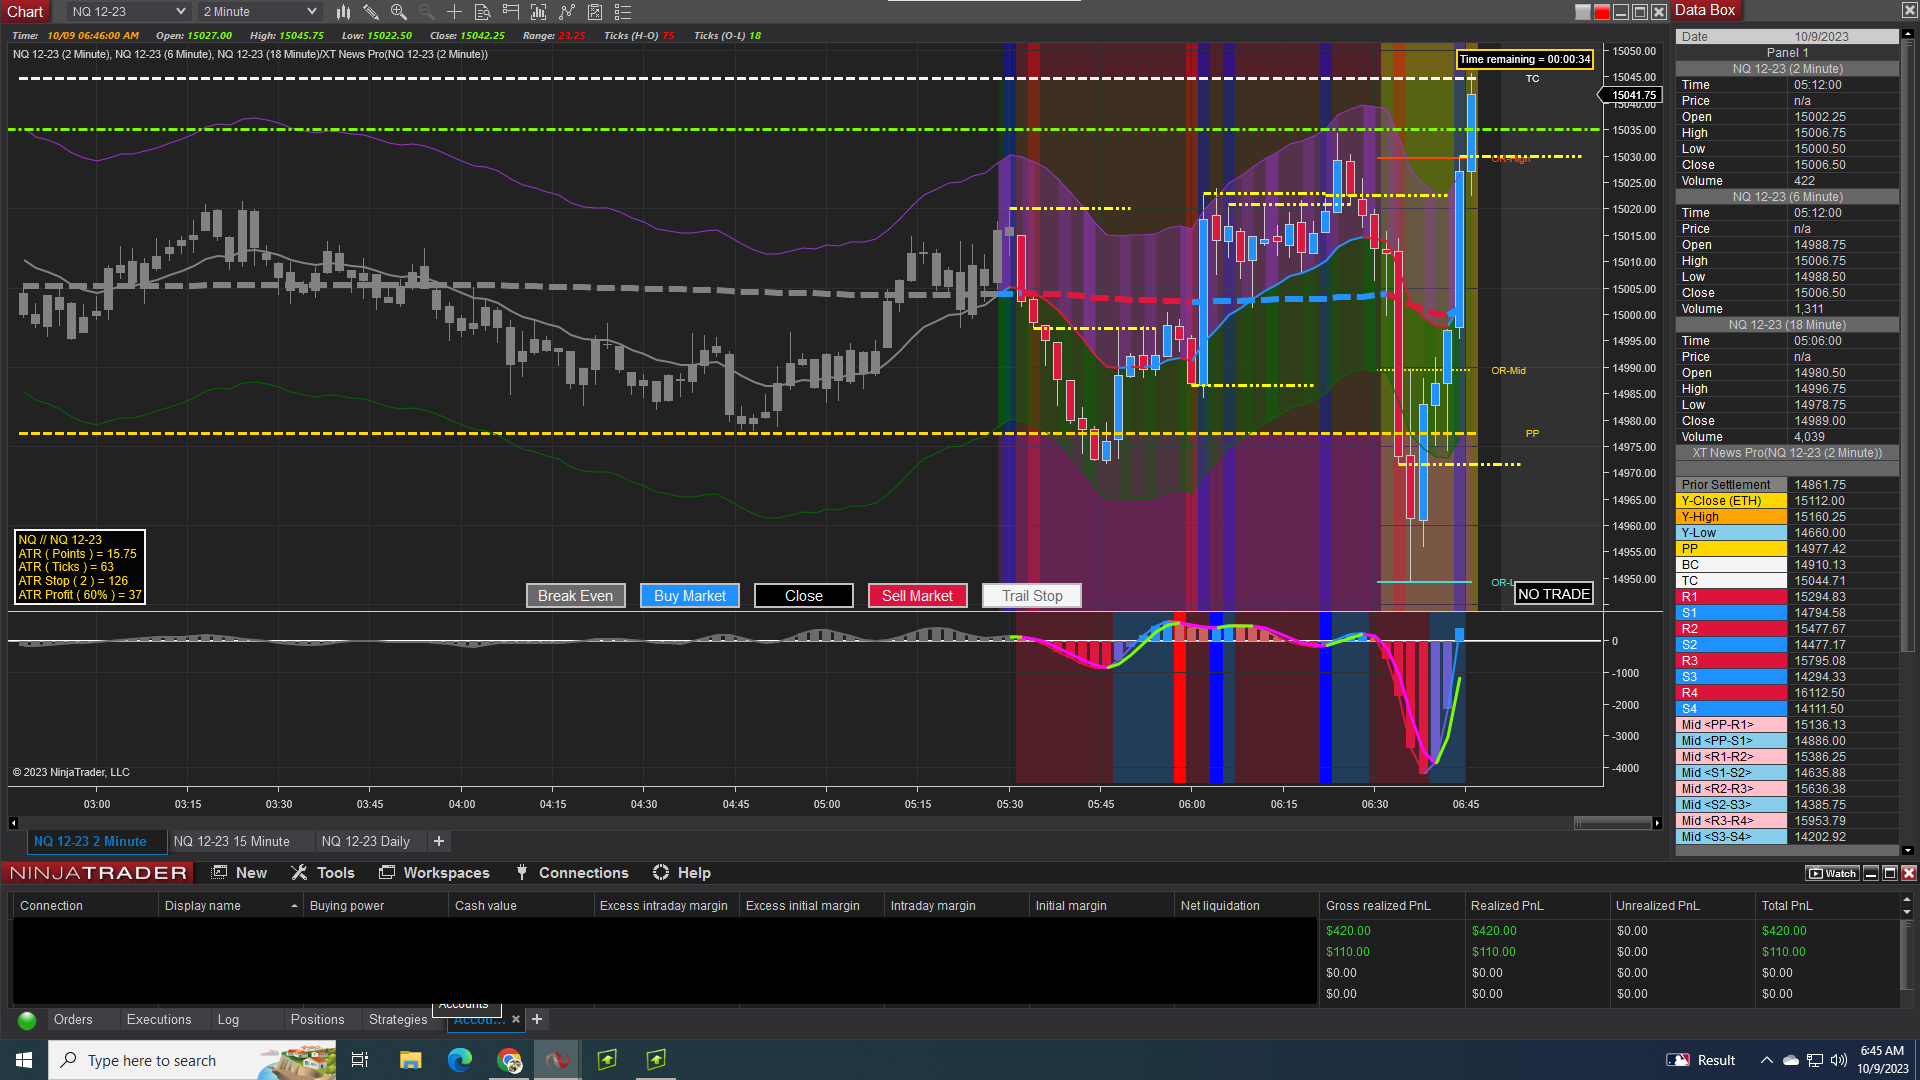Add a new chart tab with plus icon

(439, 842)
